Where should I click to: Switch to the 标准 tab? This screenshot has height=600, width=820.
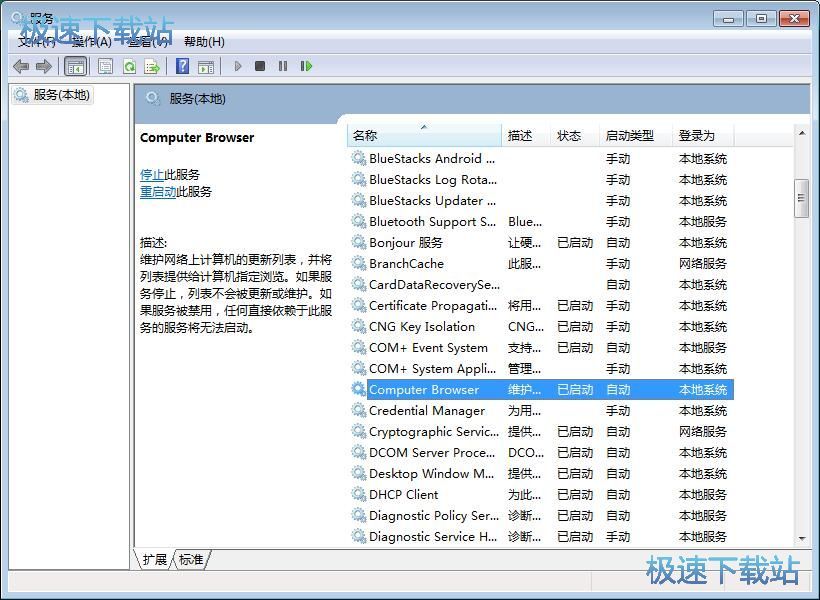click(x=191, y=560)
